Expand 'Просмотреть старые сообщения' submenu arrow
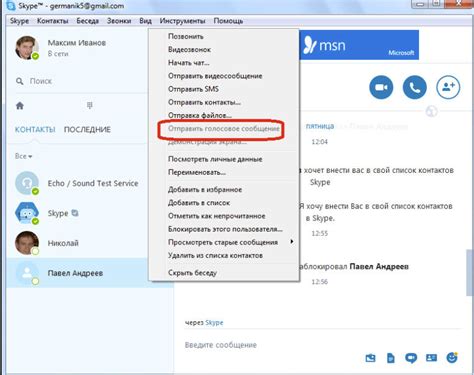Image resolution: width=474 pixels, height=375 pixels. click(x=292, y=241)
